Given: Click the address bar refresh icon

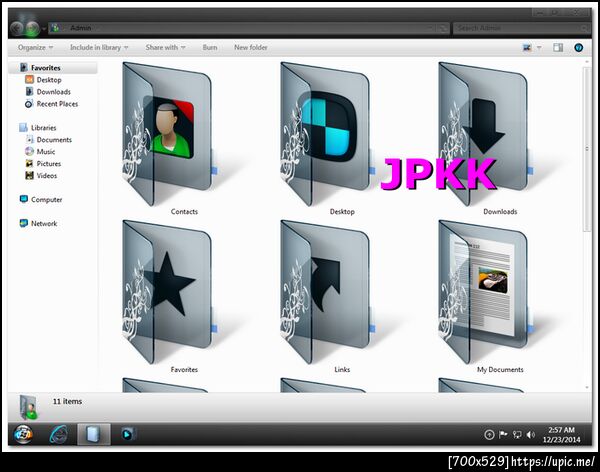Looking at the screenshot, I should [x=443, y=28].
